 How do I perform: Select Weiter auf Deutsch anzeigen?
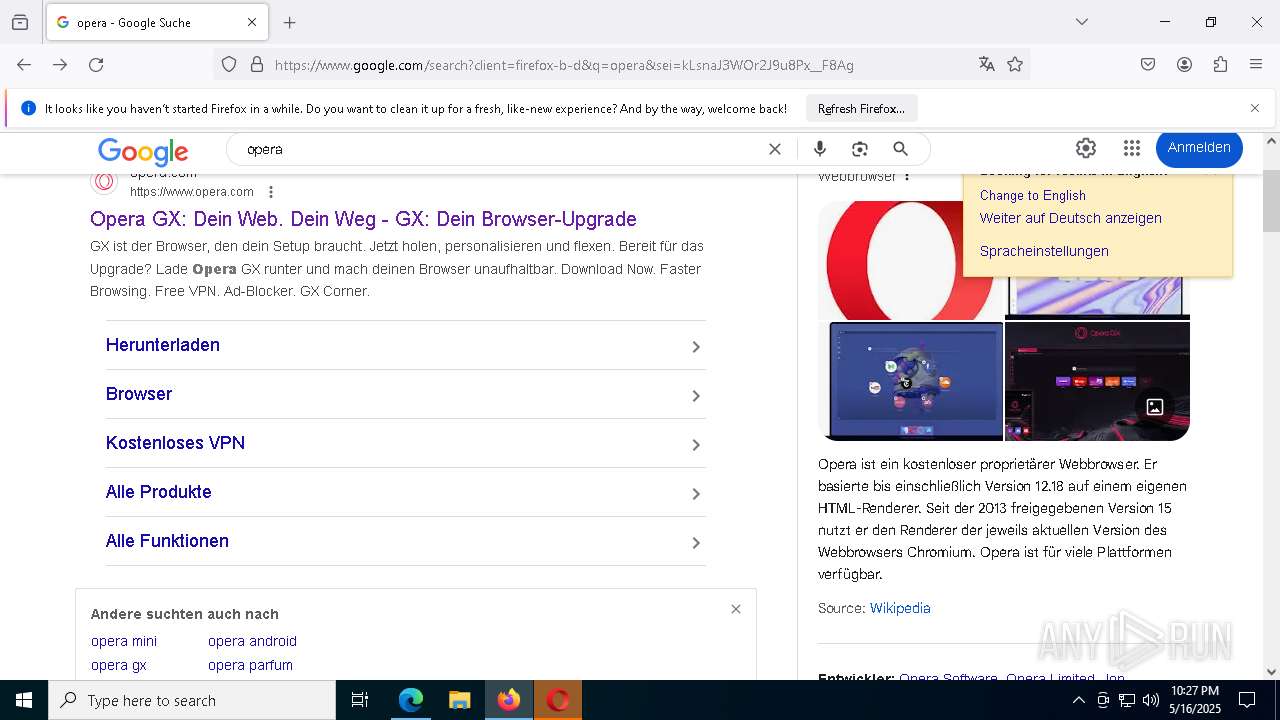[x=1070, y=218]
